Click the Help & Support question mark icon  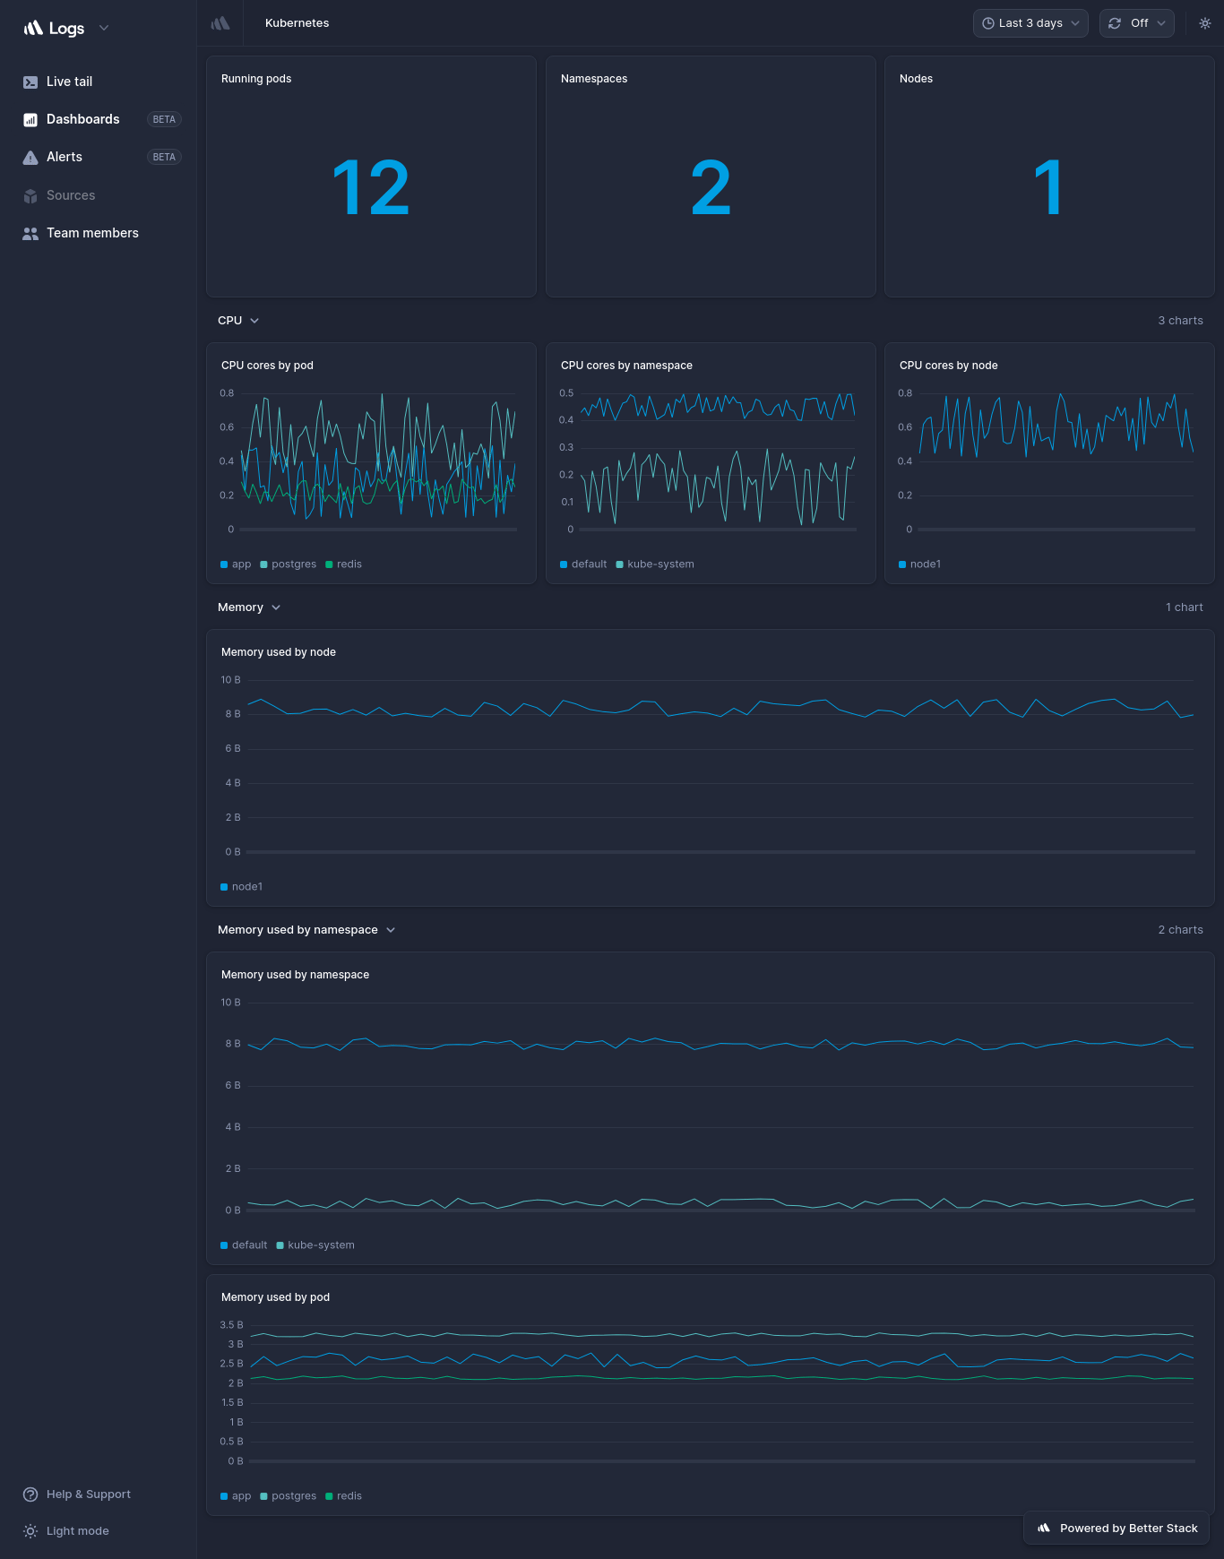pos(30,1494)
